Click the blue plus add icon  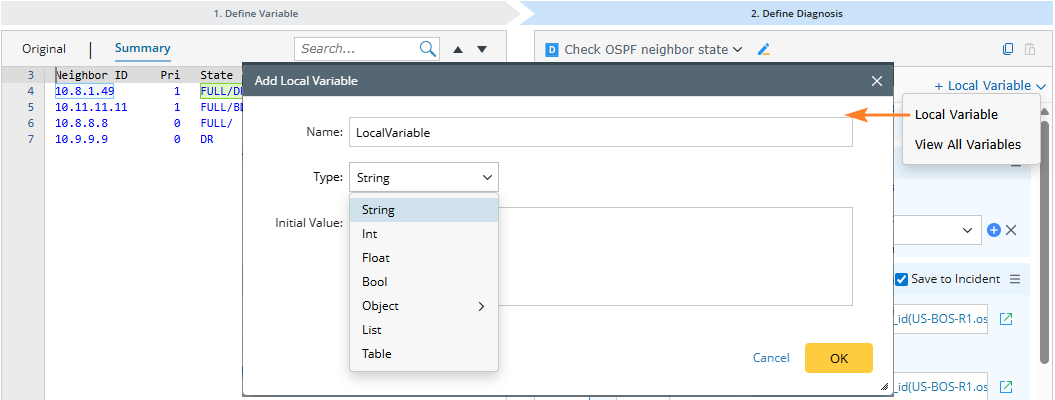tap(994, 230)
